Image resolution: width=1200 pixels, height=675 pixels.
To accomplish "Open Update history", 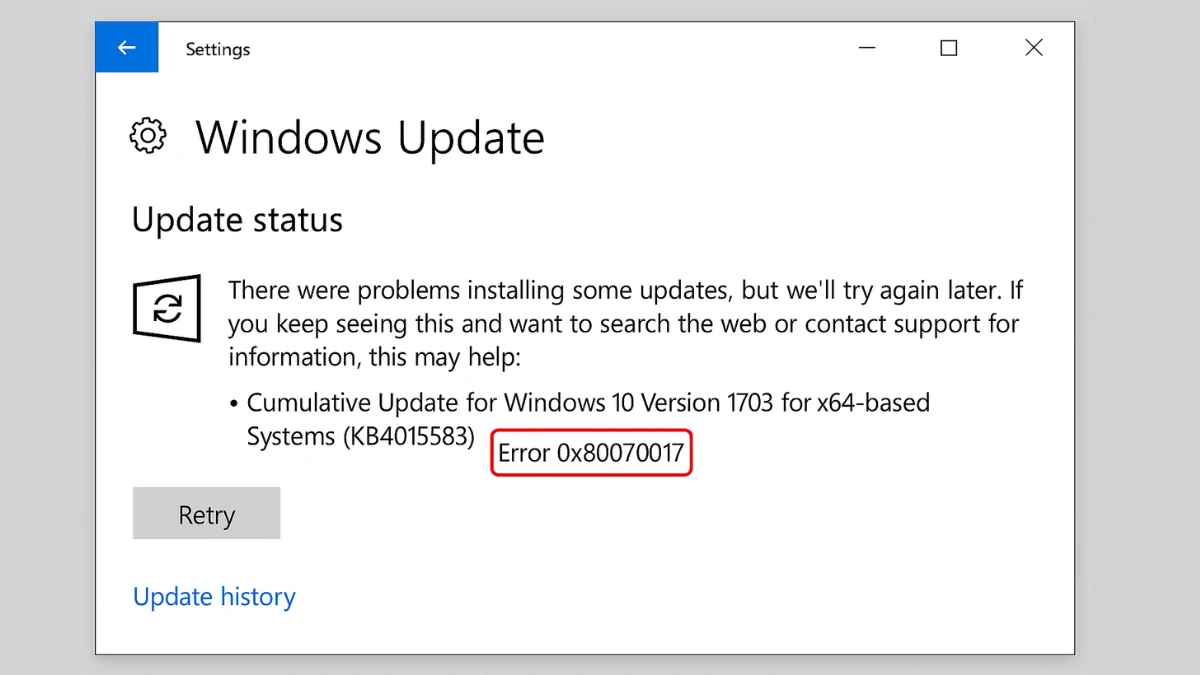I will [x=213, y=596].
